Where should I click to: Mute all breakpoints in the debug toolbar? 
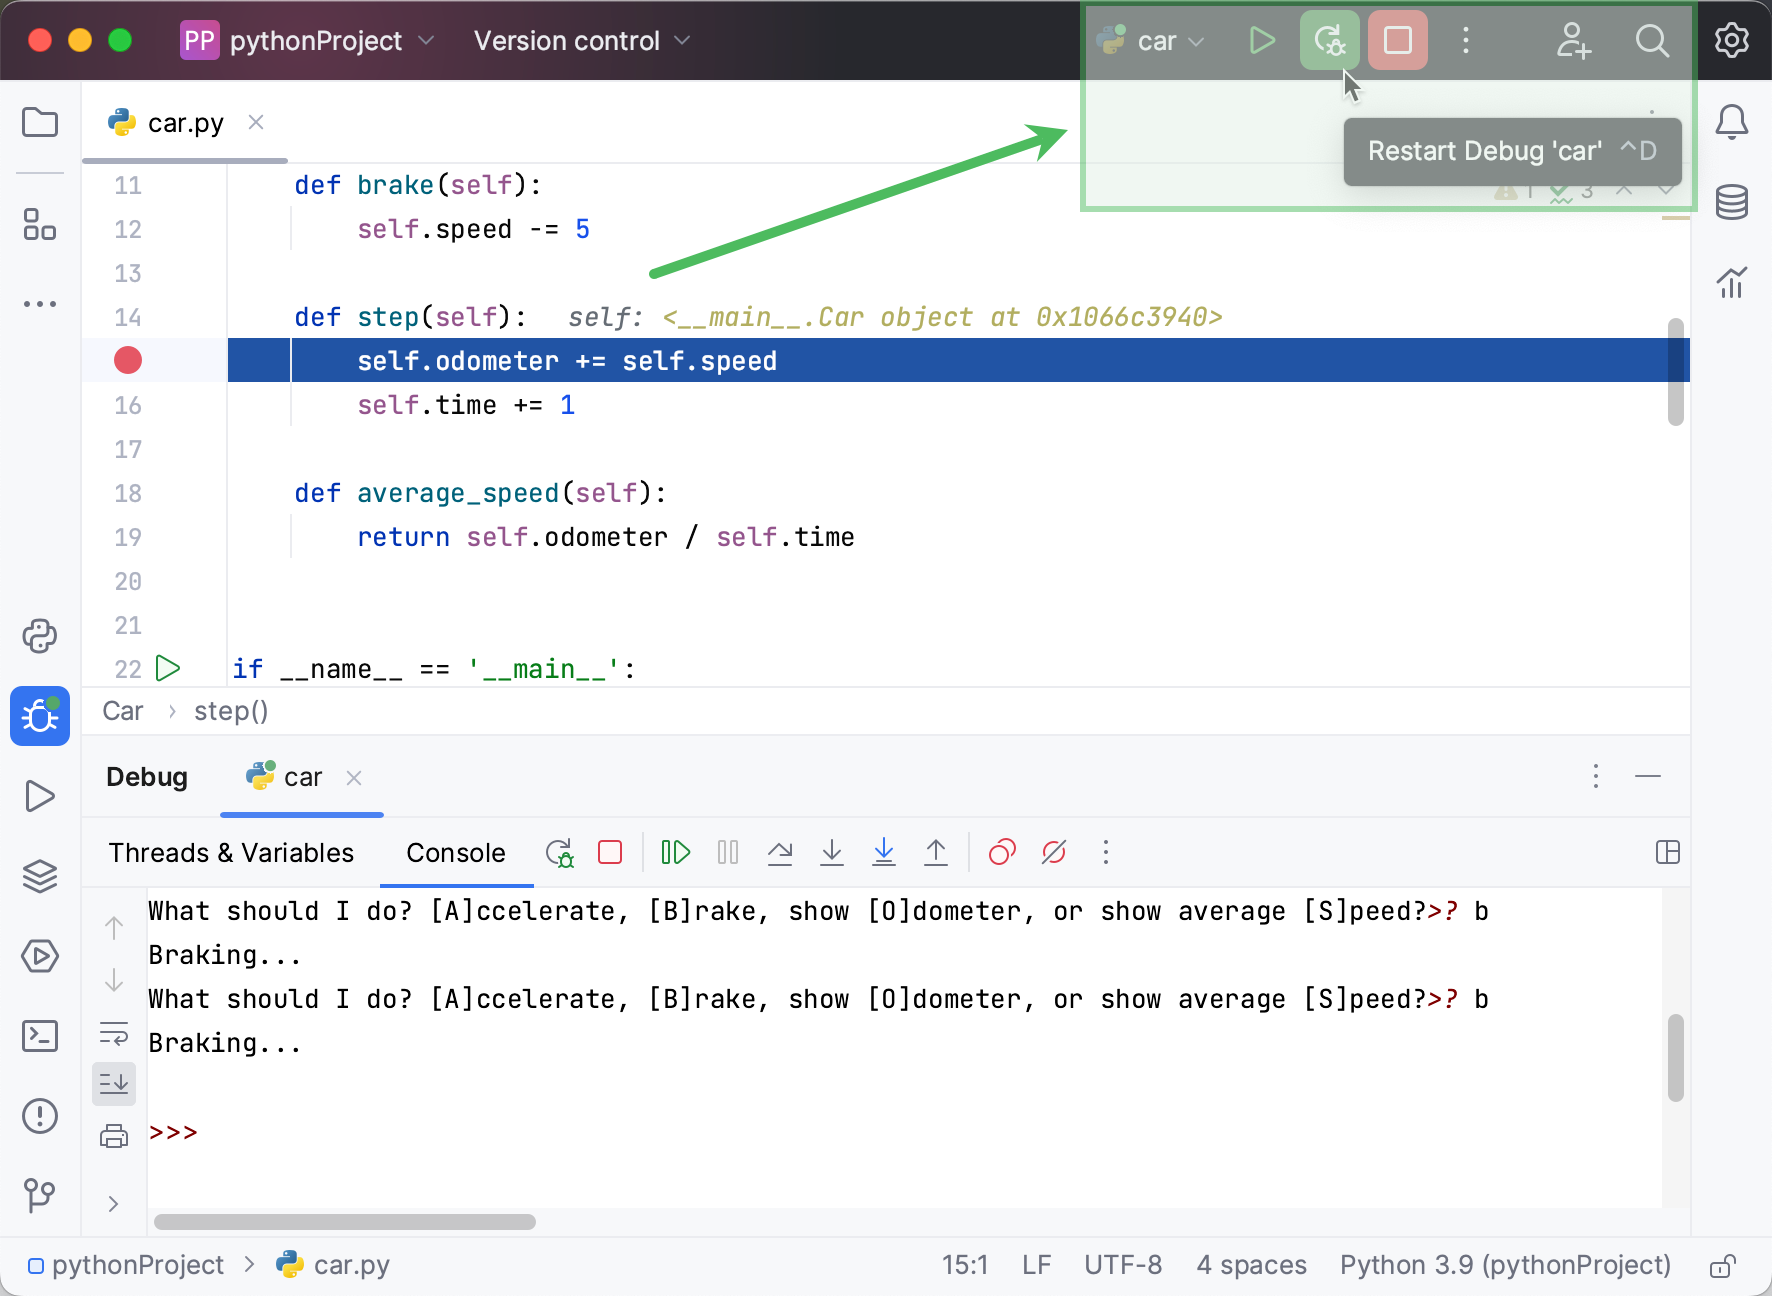1053,852
